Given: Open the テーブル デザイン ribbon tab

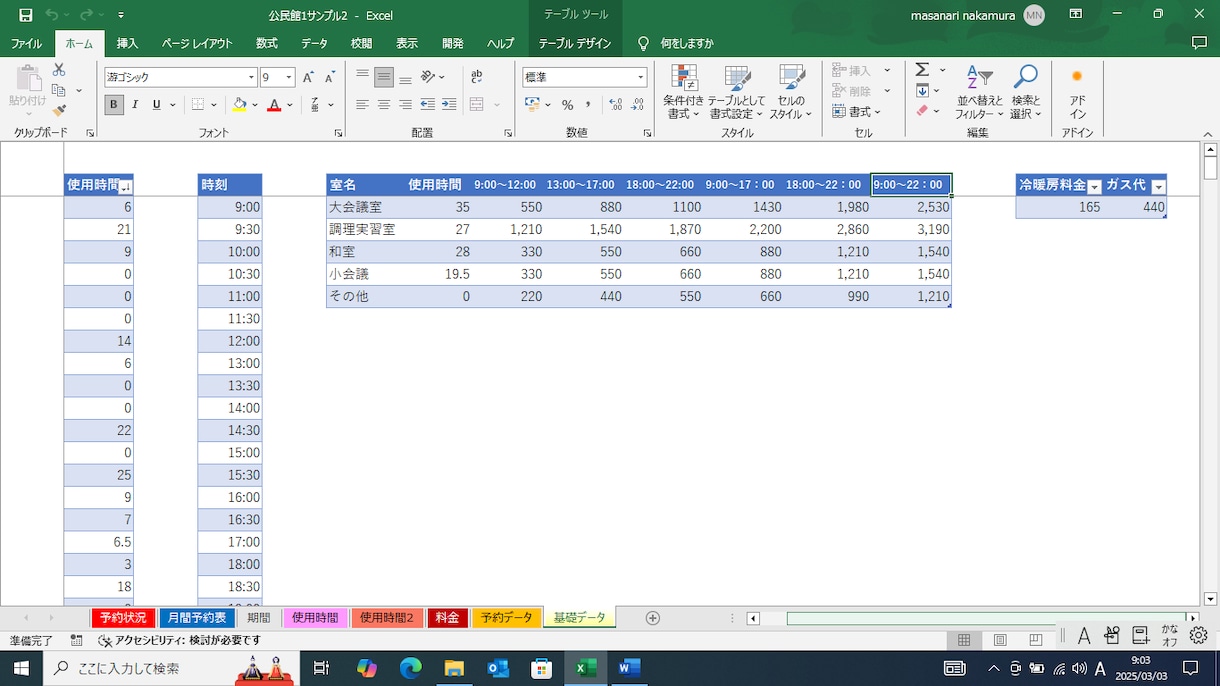Looking at the screenshot, I should click(575, 44).
